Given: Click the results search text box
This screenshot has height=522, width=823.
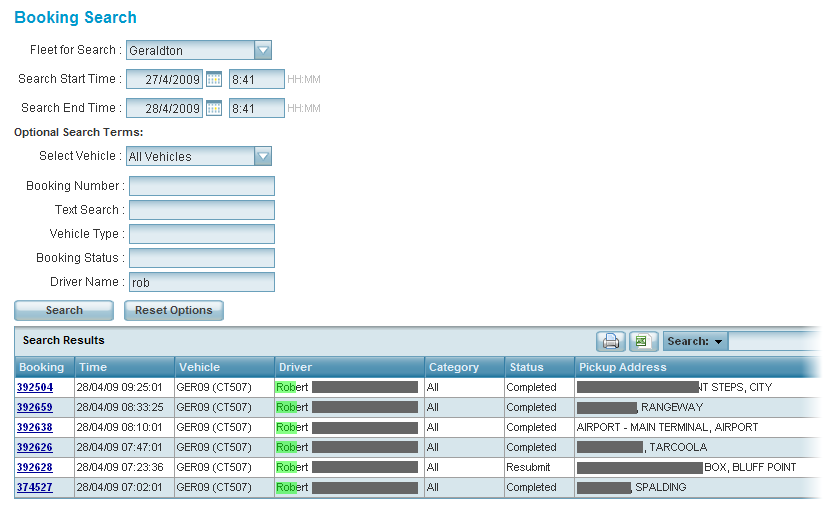Looking at the screenshot, I should [x=775, y=342].
